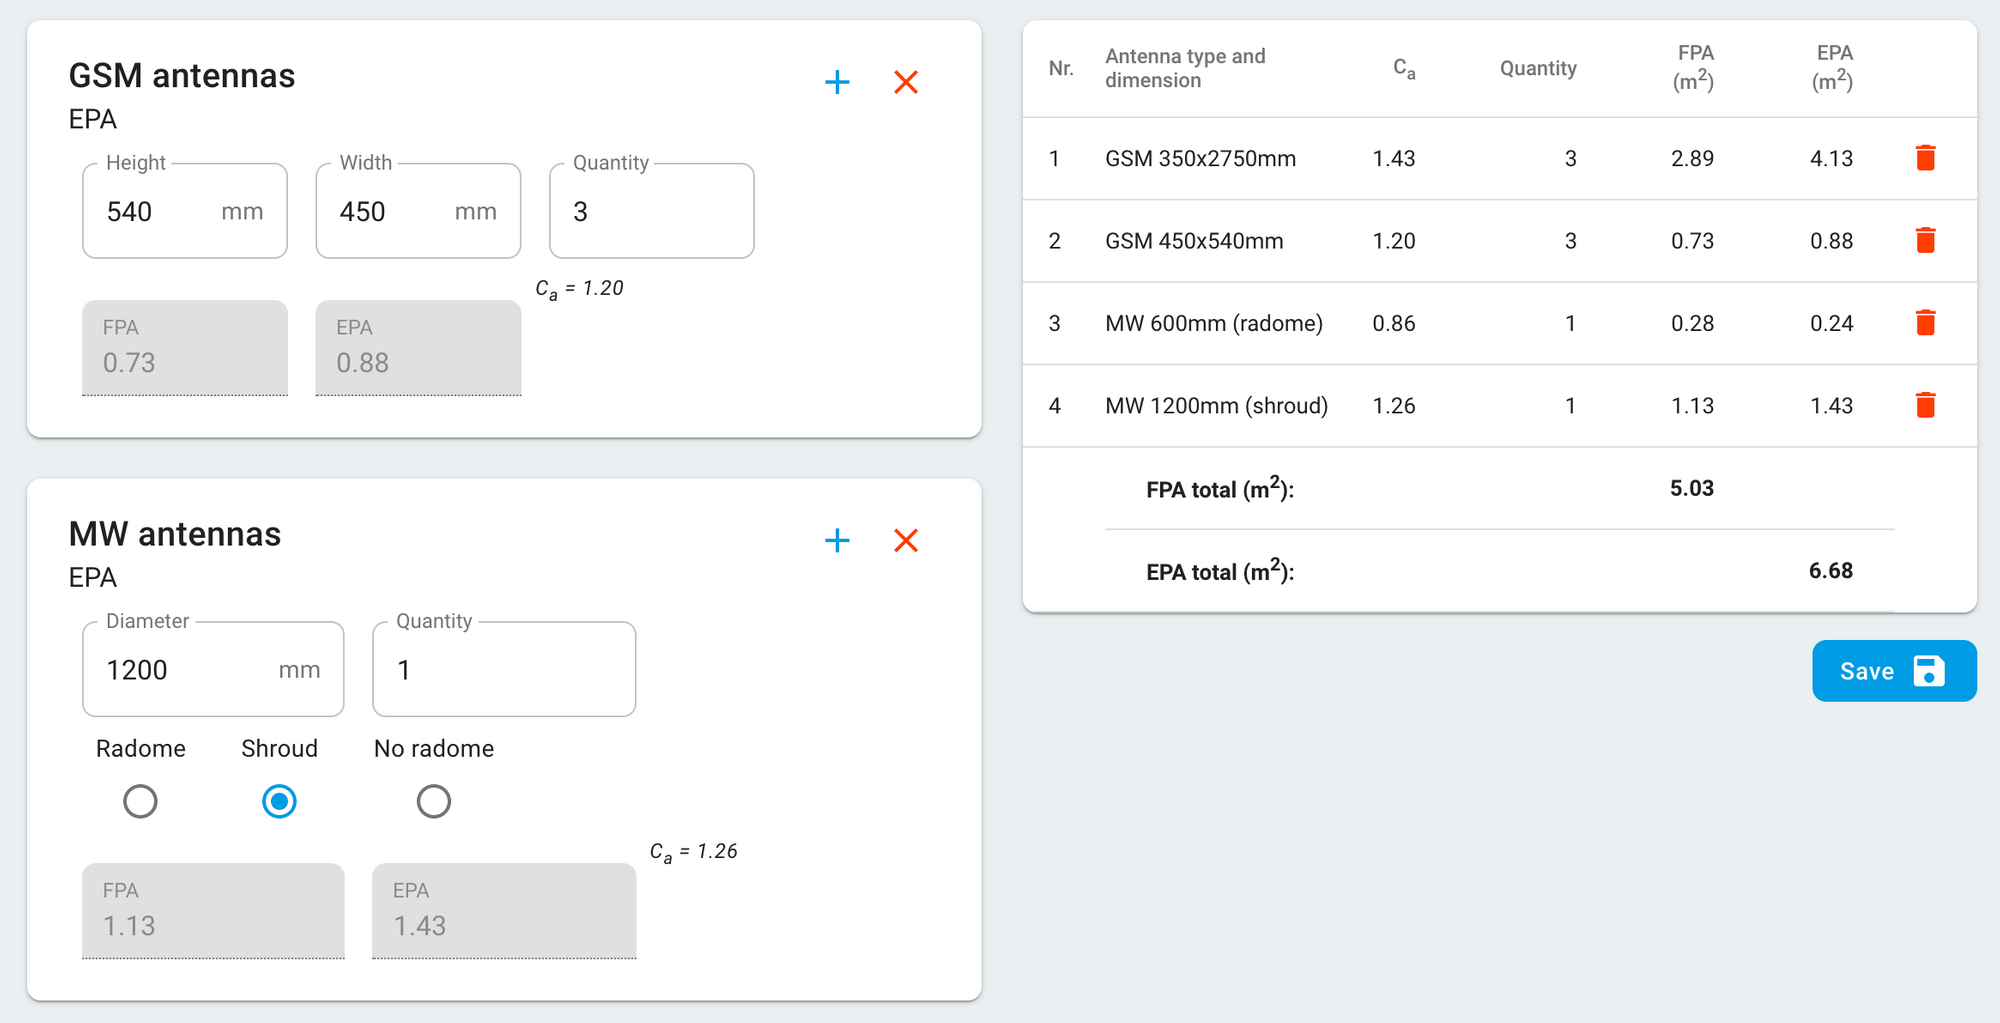Screen dimensions: 2000x1023
Task: Remove the MW 600mm (radome) entry
Action: click(1925, 323)
